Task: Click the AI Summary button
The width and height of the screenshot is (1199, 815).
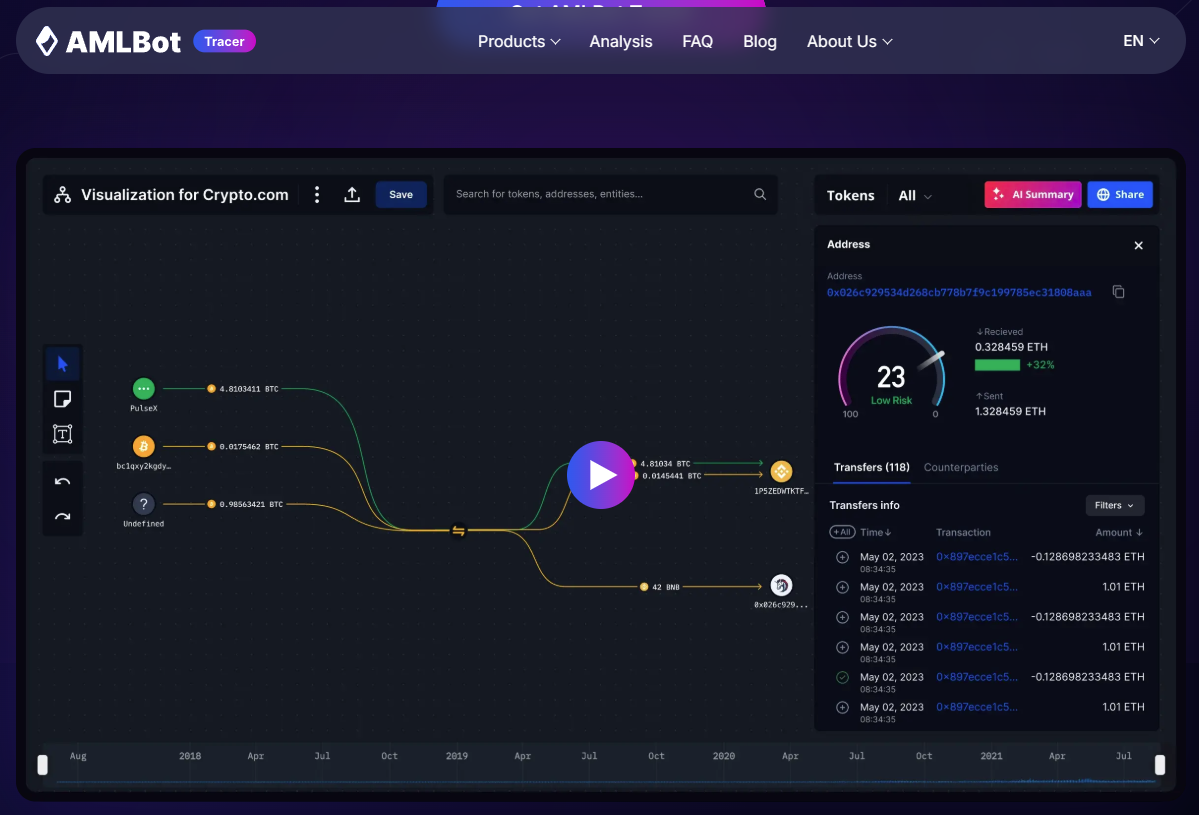Action: (x=1032, y=194)
